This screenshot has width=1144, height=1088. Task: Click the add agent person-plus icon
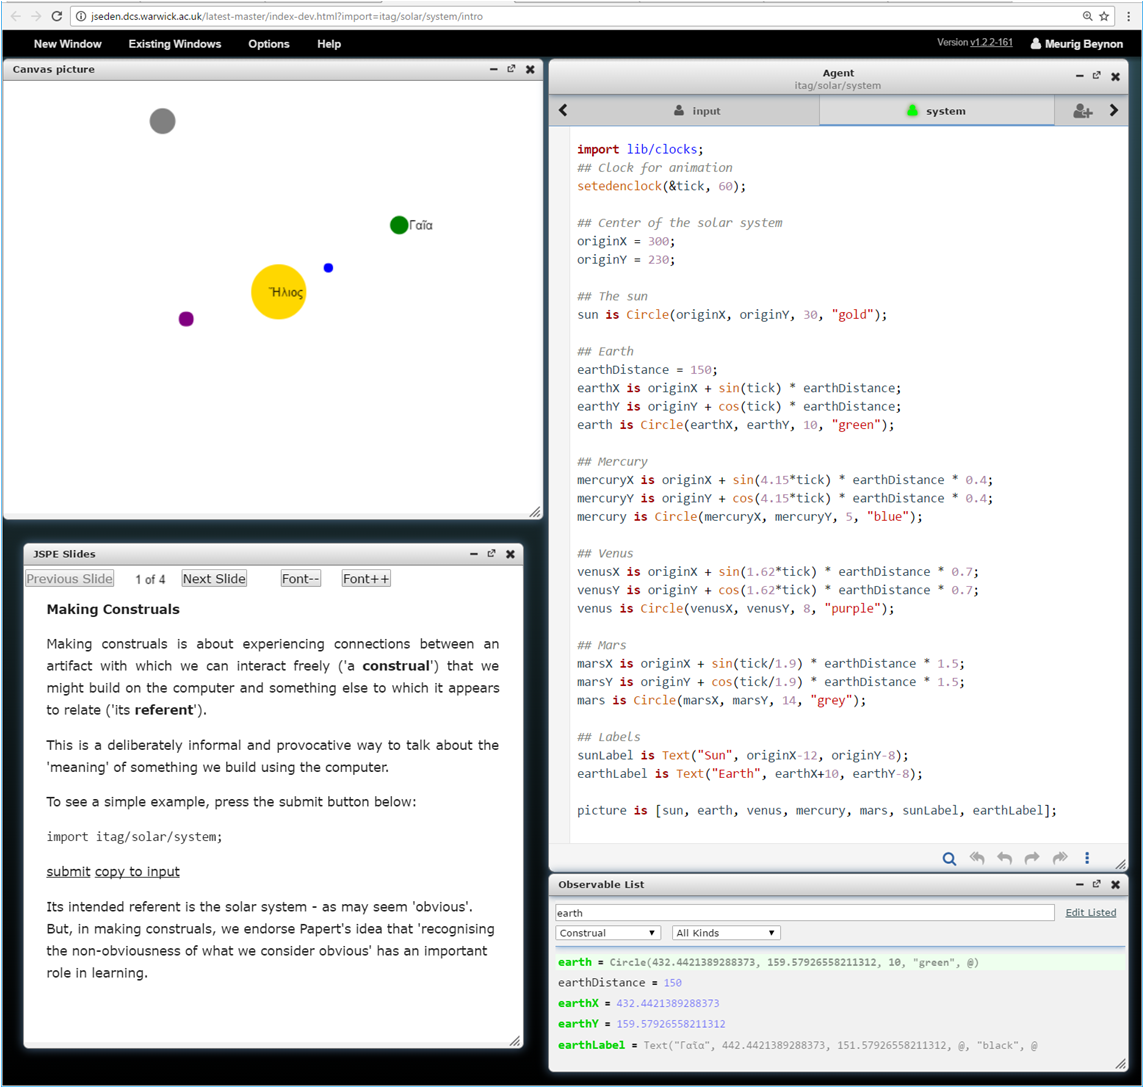pos(1082,111)
